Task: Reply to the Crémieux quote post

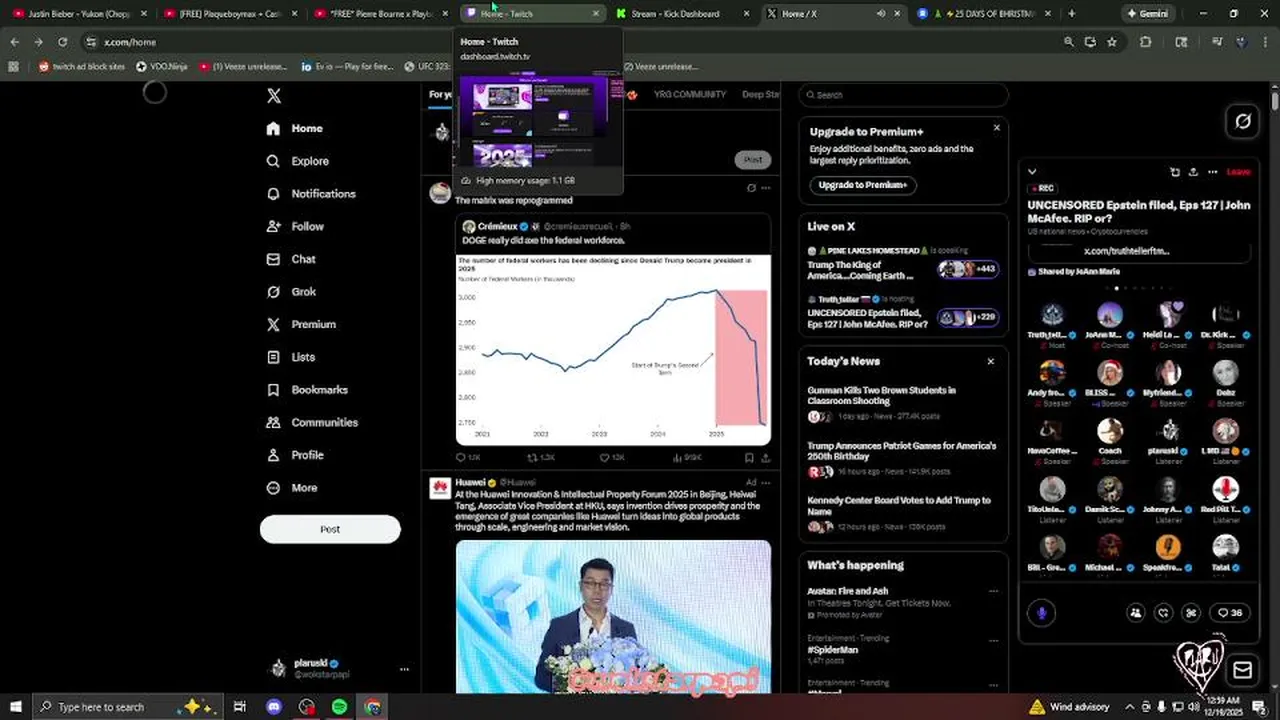Action: click(x=467, y=458)
